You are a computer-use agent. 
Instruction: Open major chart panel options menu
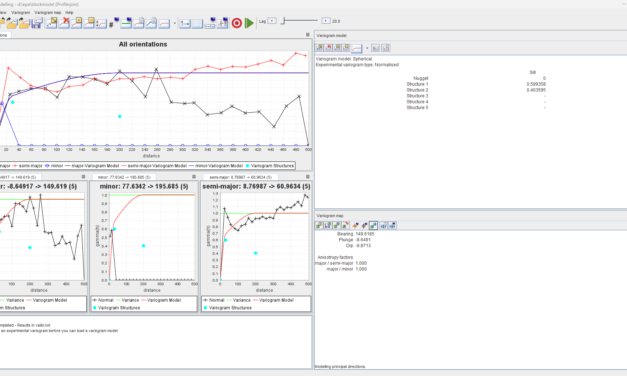83,176
